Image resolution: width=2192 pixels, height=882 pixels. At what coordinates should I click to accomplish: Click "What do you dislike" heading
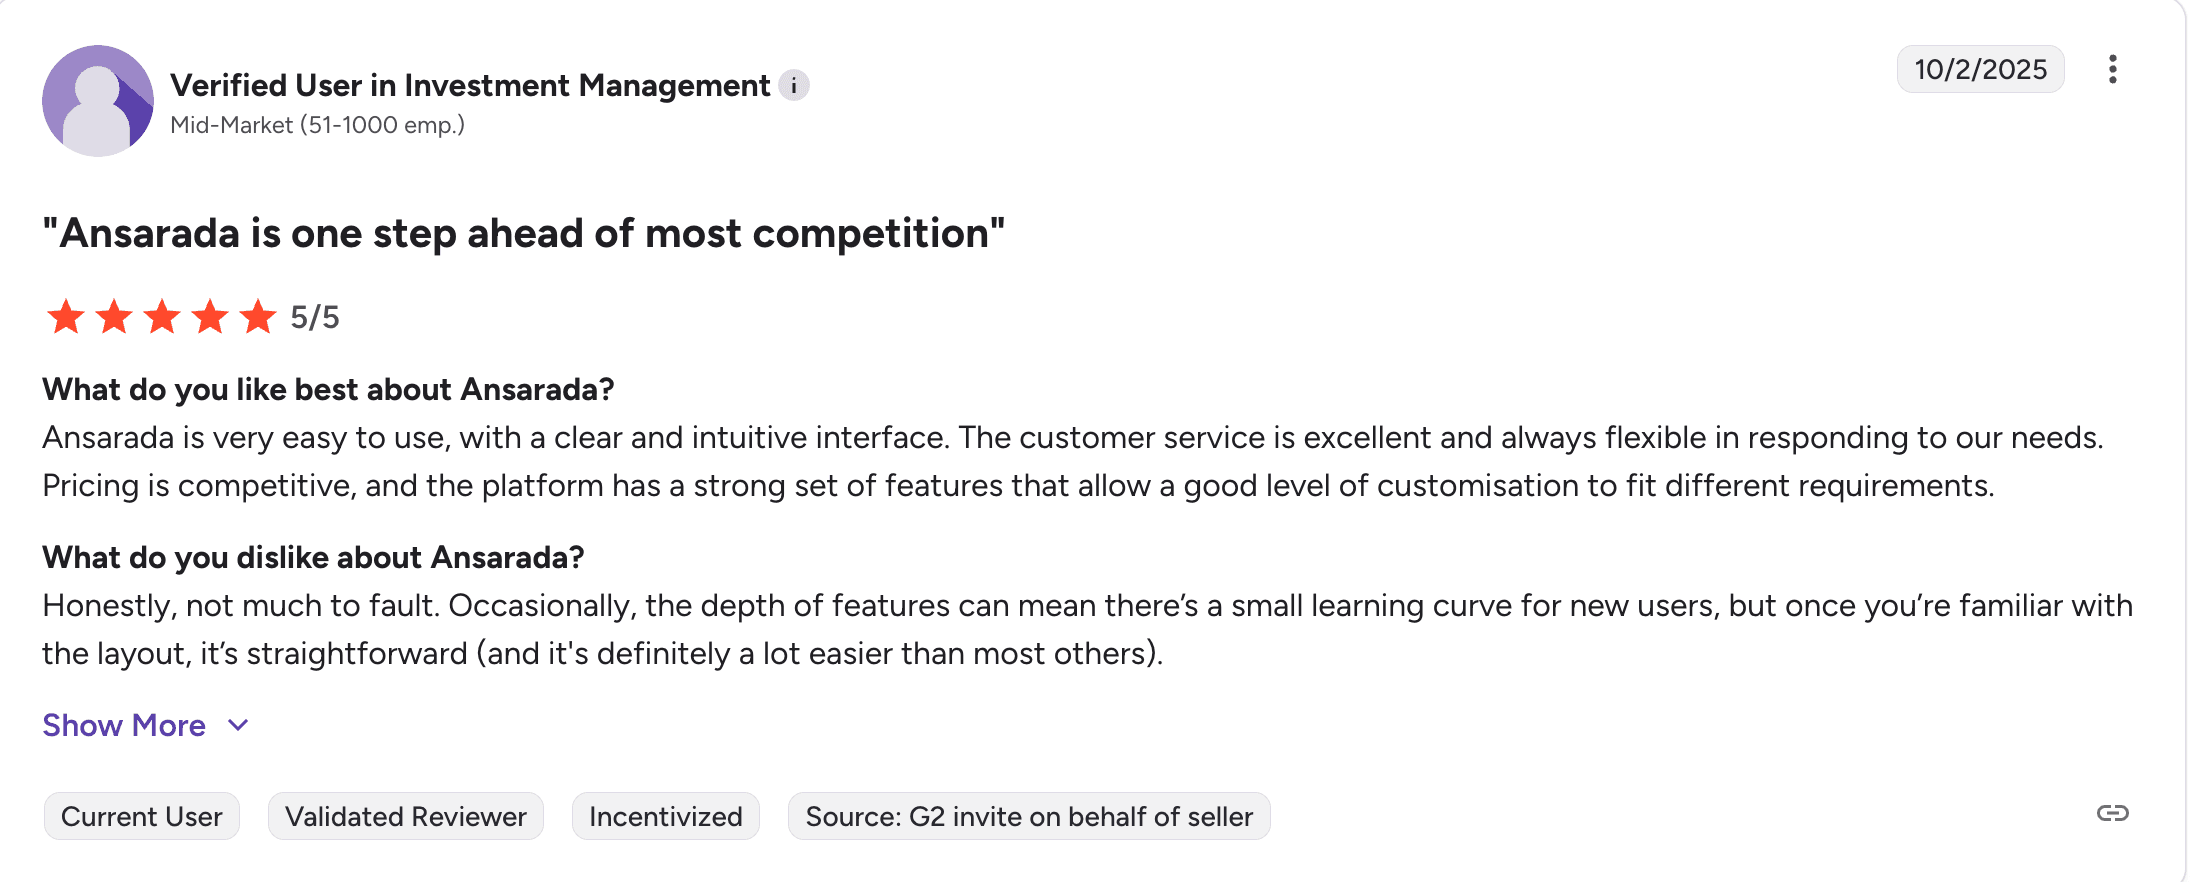[313, 557]
